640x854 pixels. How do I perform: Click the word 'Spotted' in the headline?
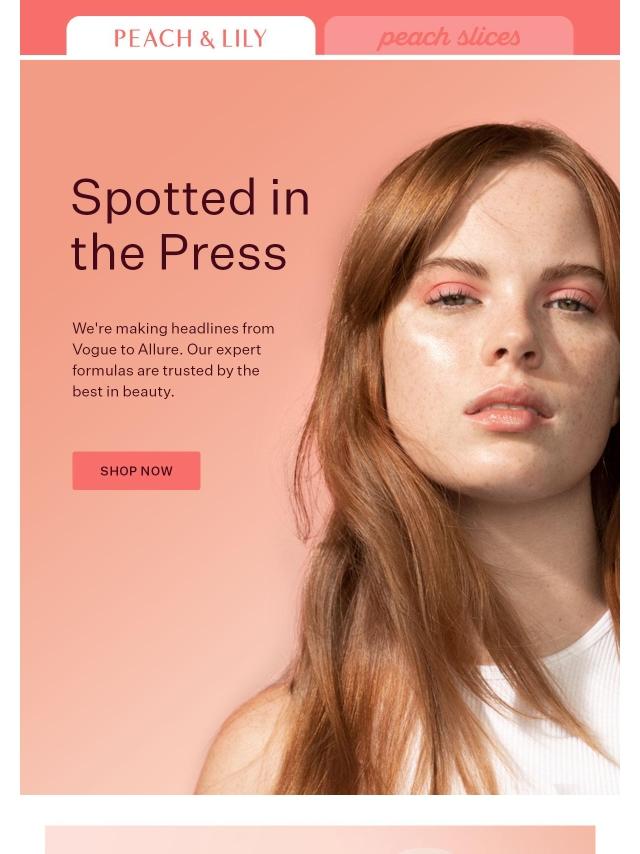[163, 198]
